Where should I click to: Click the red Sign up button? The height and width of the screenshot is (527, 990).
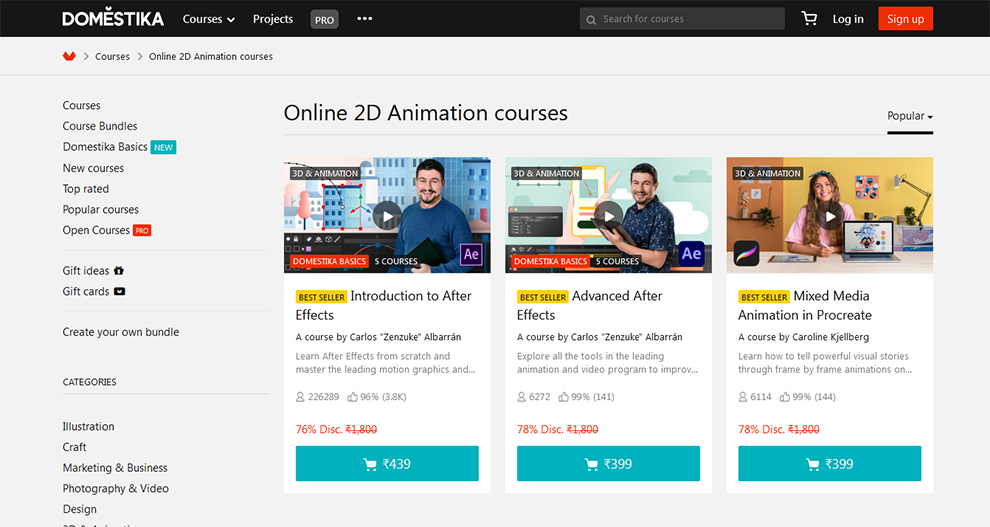click(x=905, y=19)
